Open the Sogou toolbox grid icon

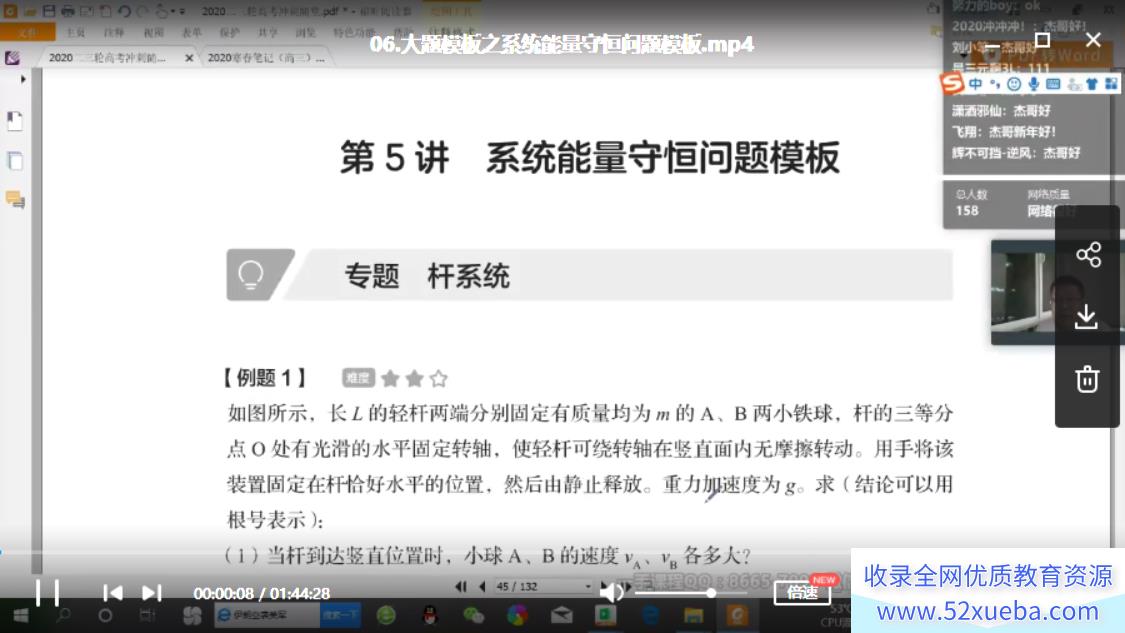[1111, 84]
